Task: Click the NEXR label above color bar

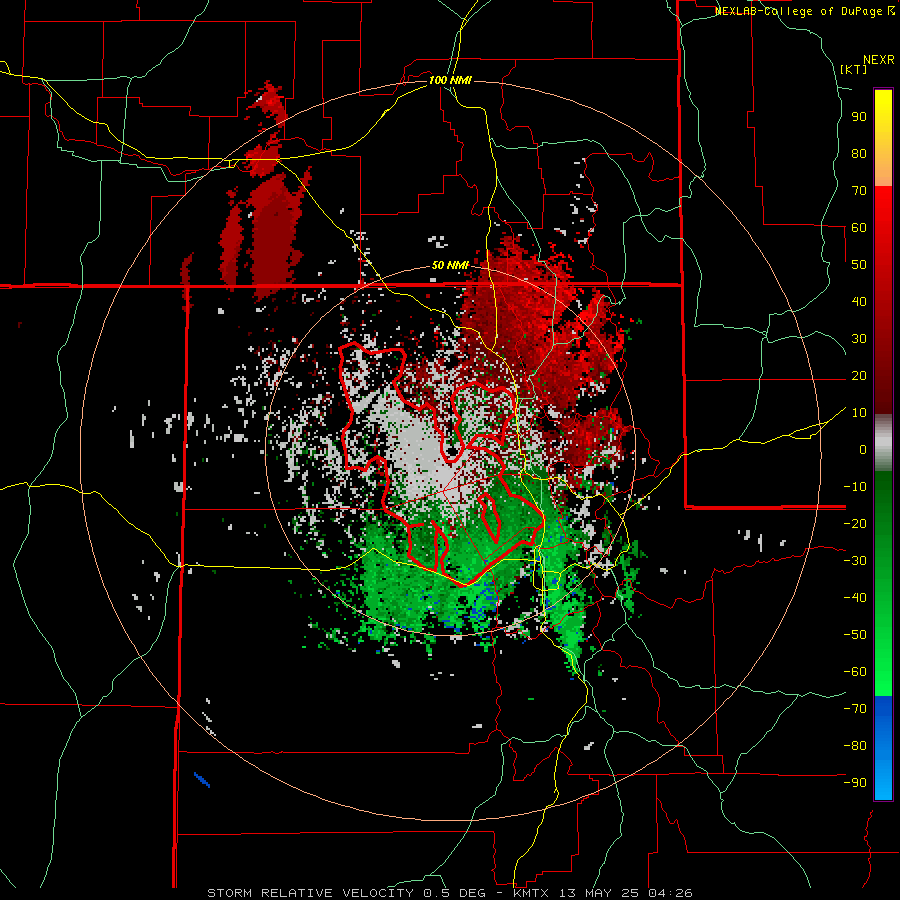Action: coord(879,60)
